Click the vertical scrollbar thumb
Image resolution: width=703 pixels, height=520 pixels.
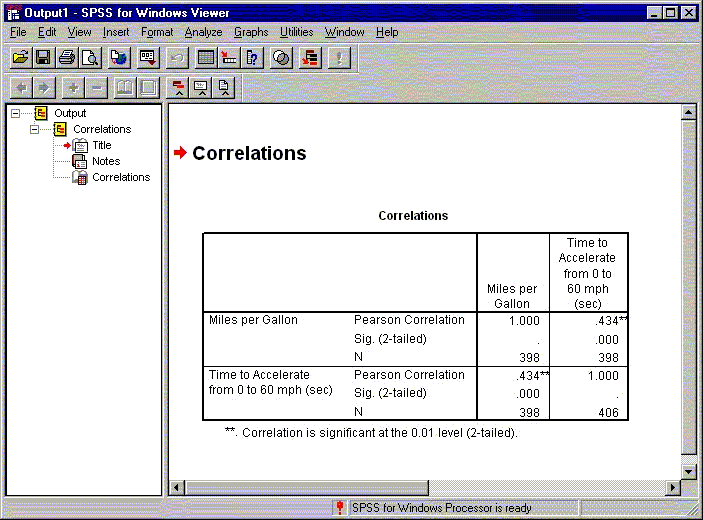pos(689,287)
